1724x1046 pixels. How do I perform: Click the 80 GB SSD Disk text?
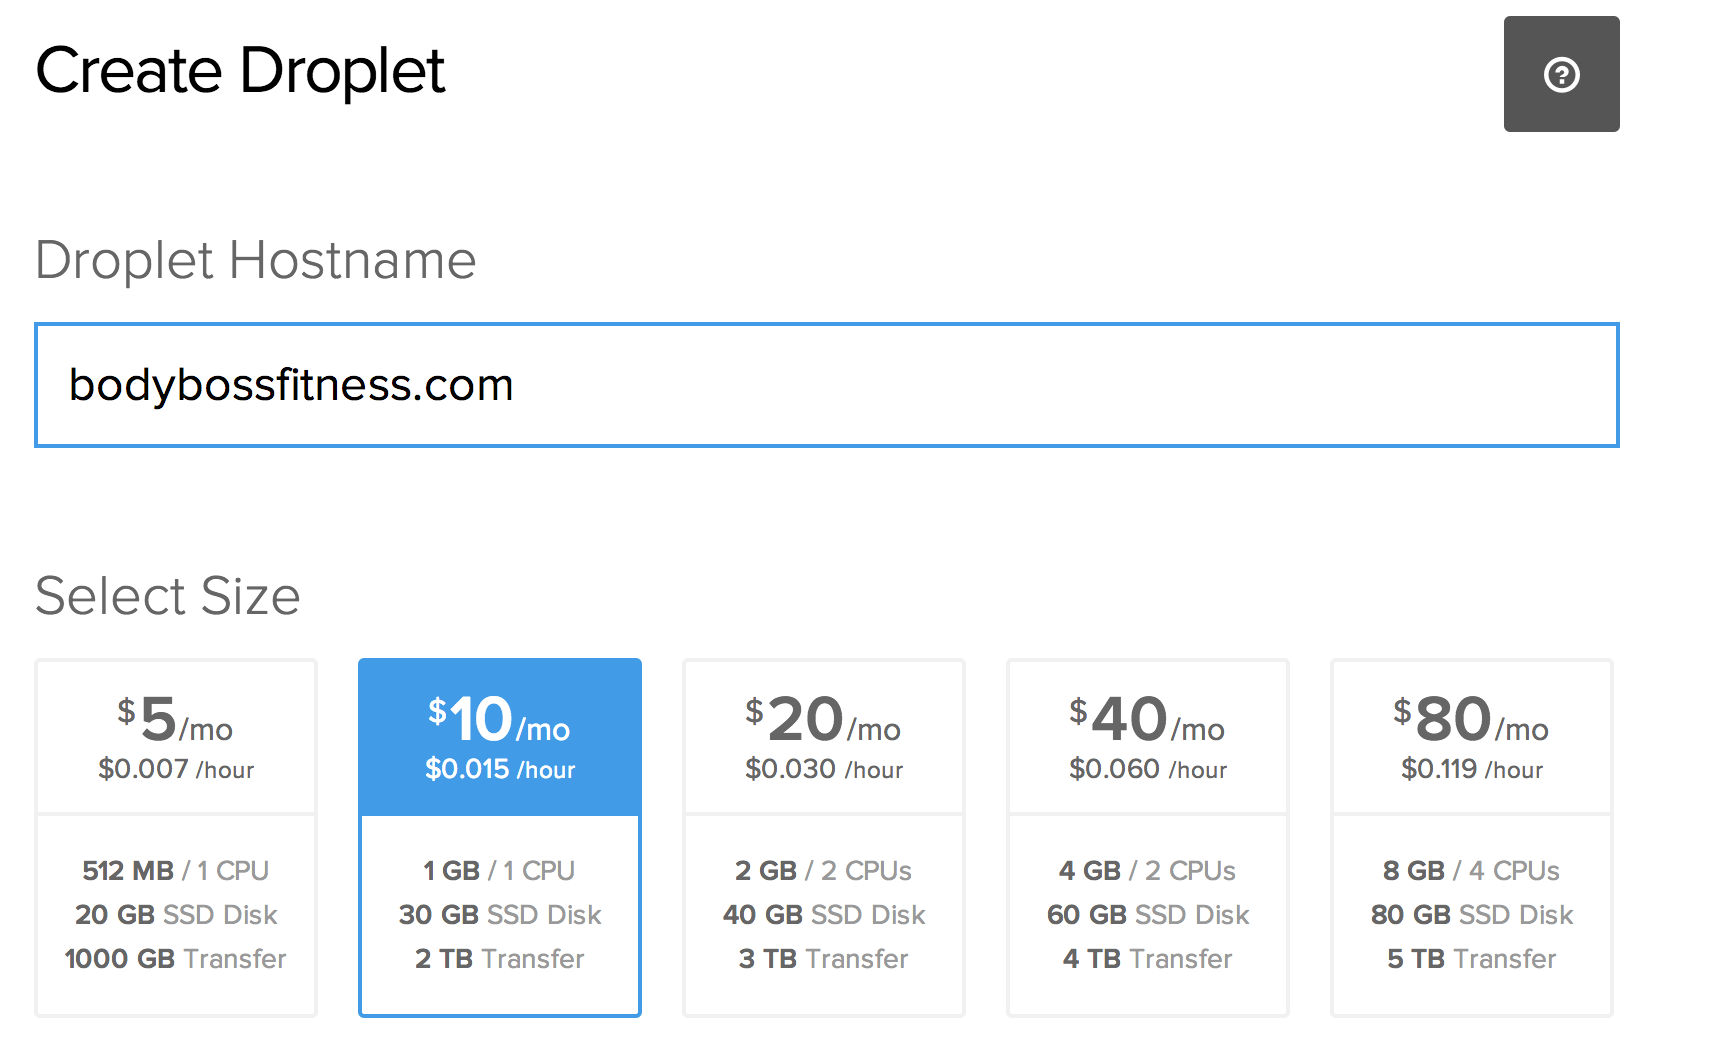tap(1472, 915)
